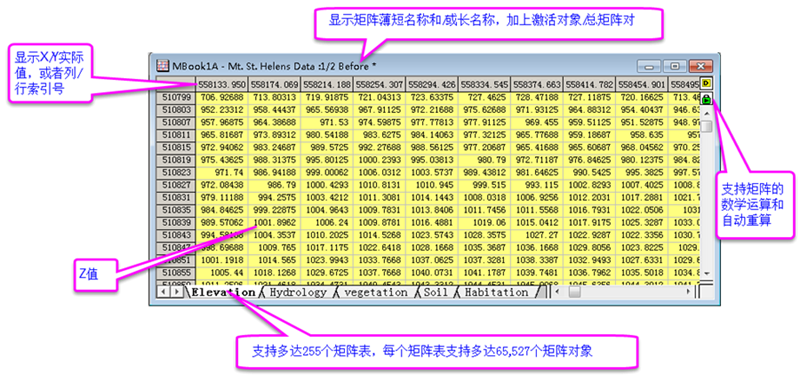The height and width of the screenshot is (375, 800).
Task: Click the cell with value 1001.8962
Action: click(x=274, y=222)
